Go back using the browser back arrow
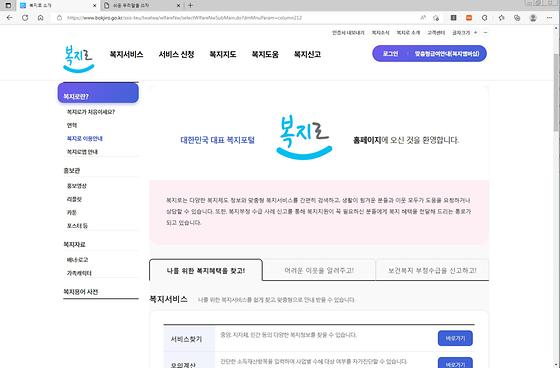 click(x=10, y=18)
